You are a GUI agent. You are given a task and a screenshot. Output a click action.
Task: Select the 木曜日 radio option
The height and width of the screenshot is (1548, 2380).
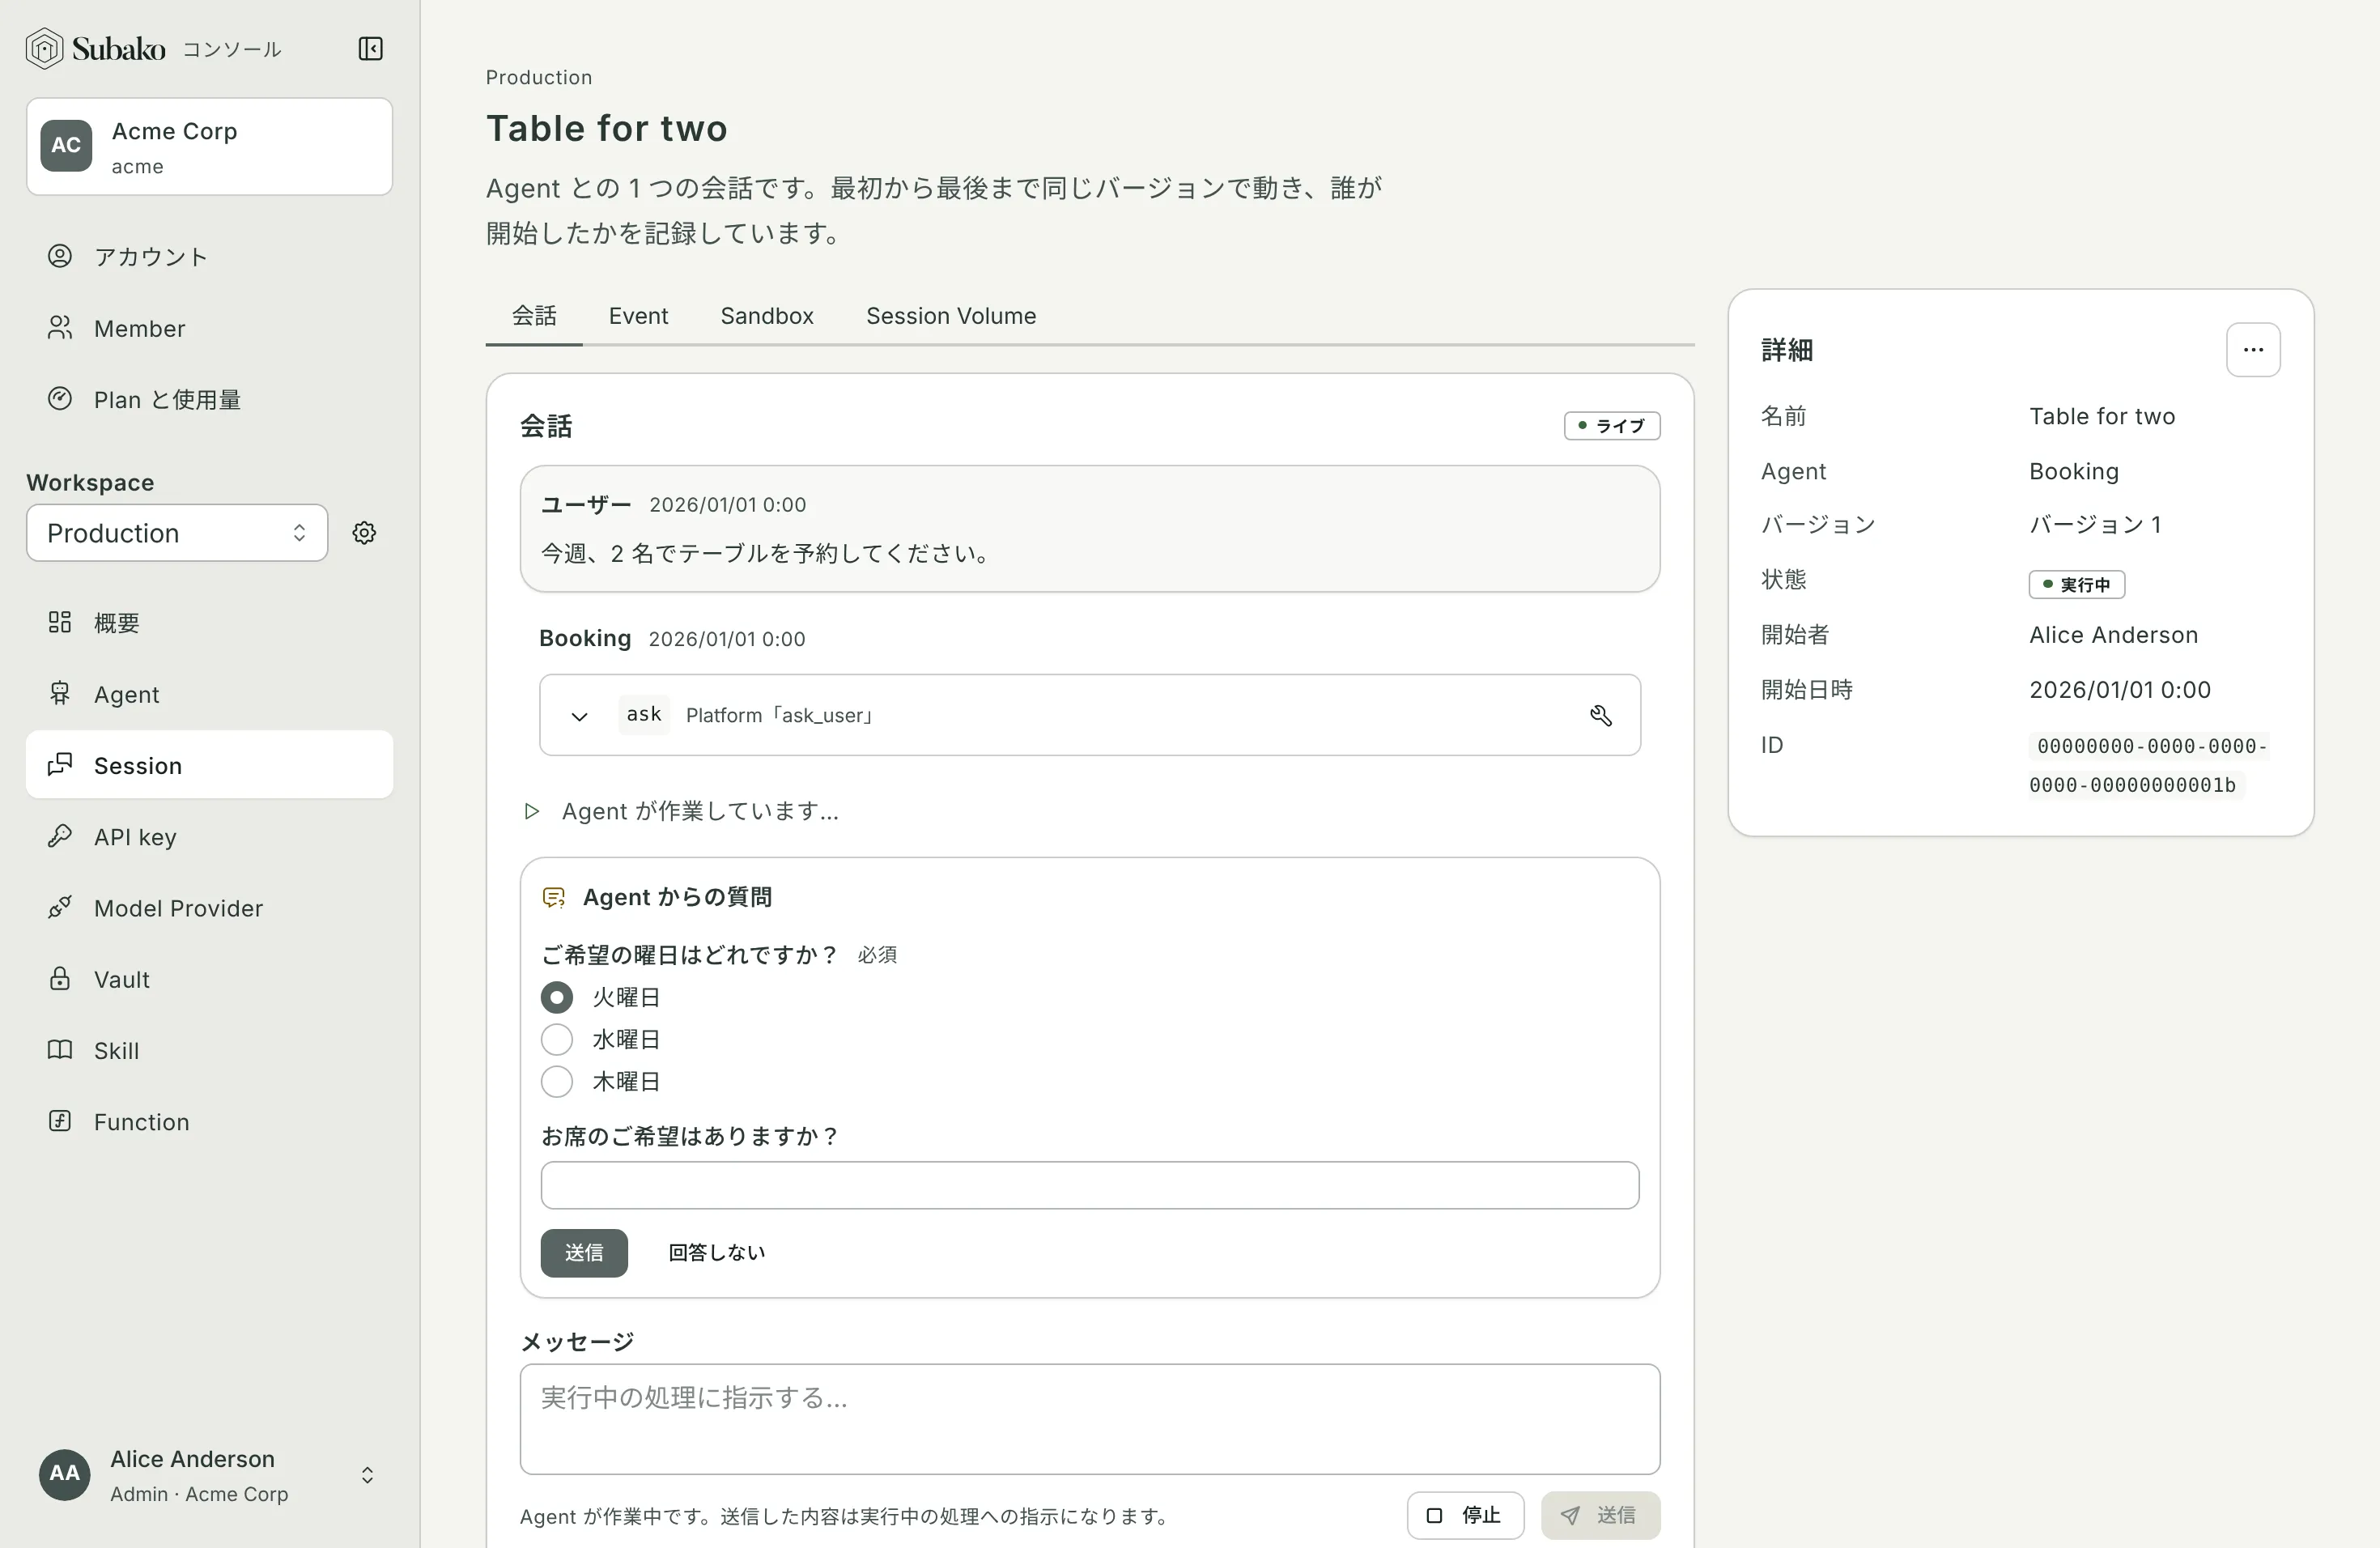pos(557,1081)
